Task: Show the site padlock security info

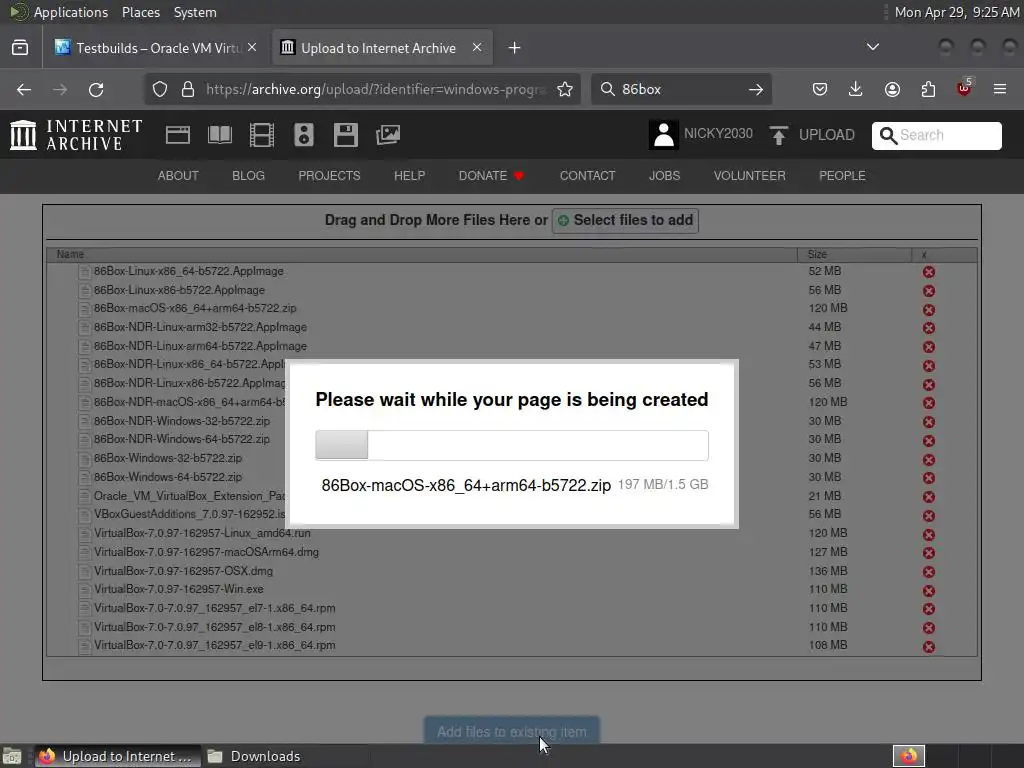Action: click(188, 89)
